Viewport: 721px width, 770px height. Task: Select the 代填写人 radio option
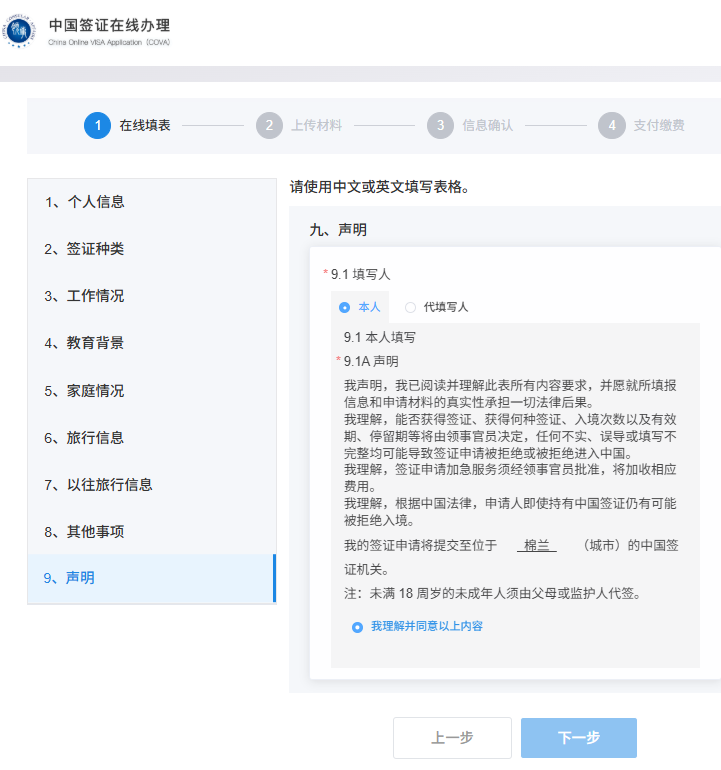(x=410, y=307)
